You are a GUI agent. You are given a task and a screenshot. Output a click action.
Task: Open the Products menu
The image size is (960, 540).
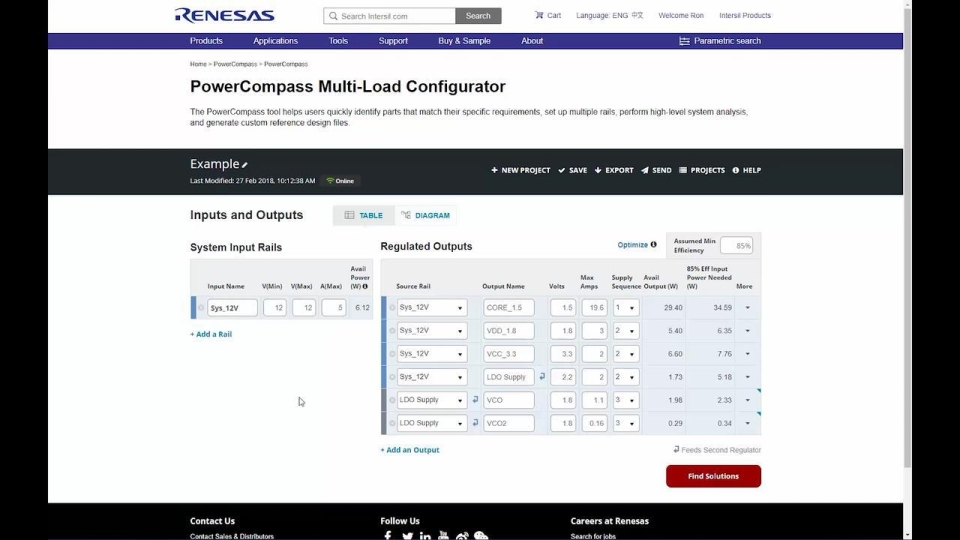point(206,41)
